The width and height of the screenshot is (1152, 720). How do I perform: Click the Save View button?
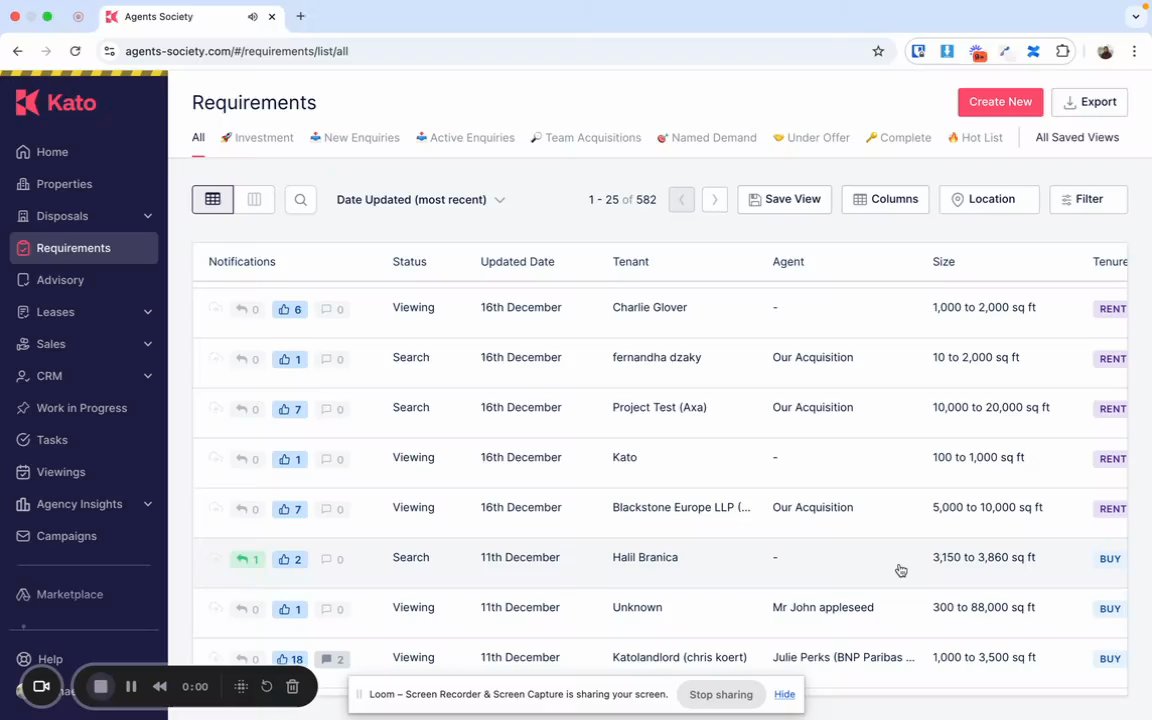click(785, 199)
